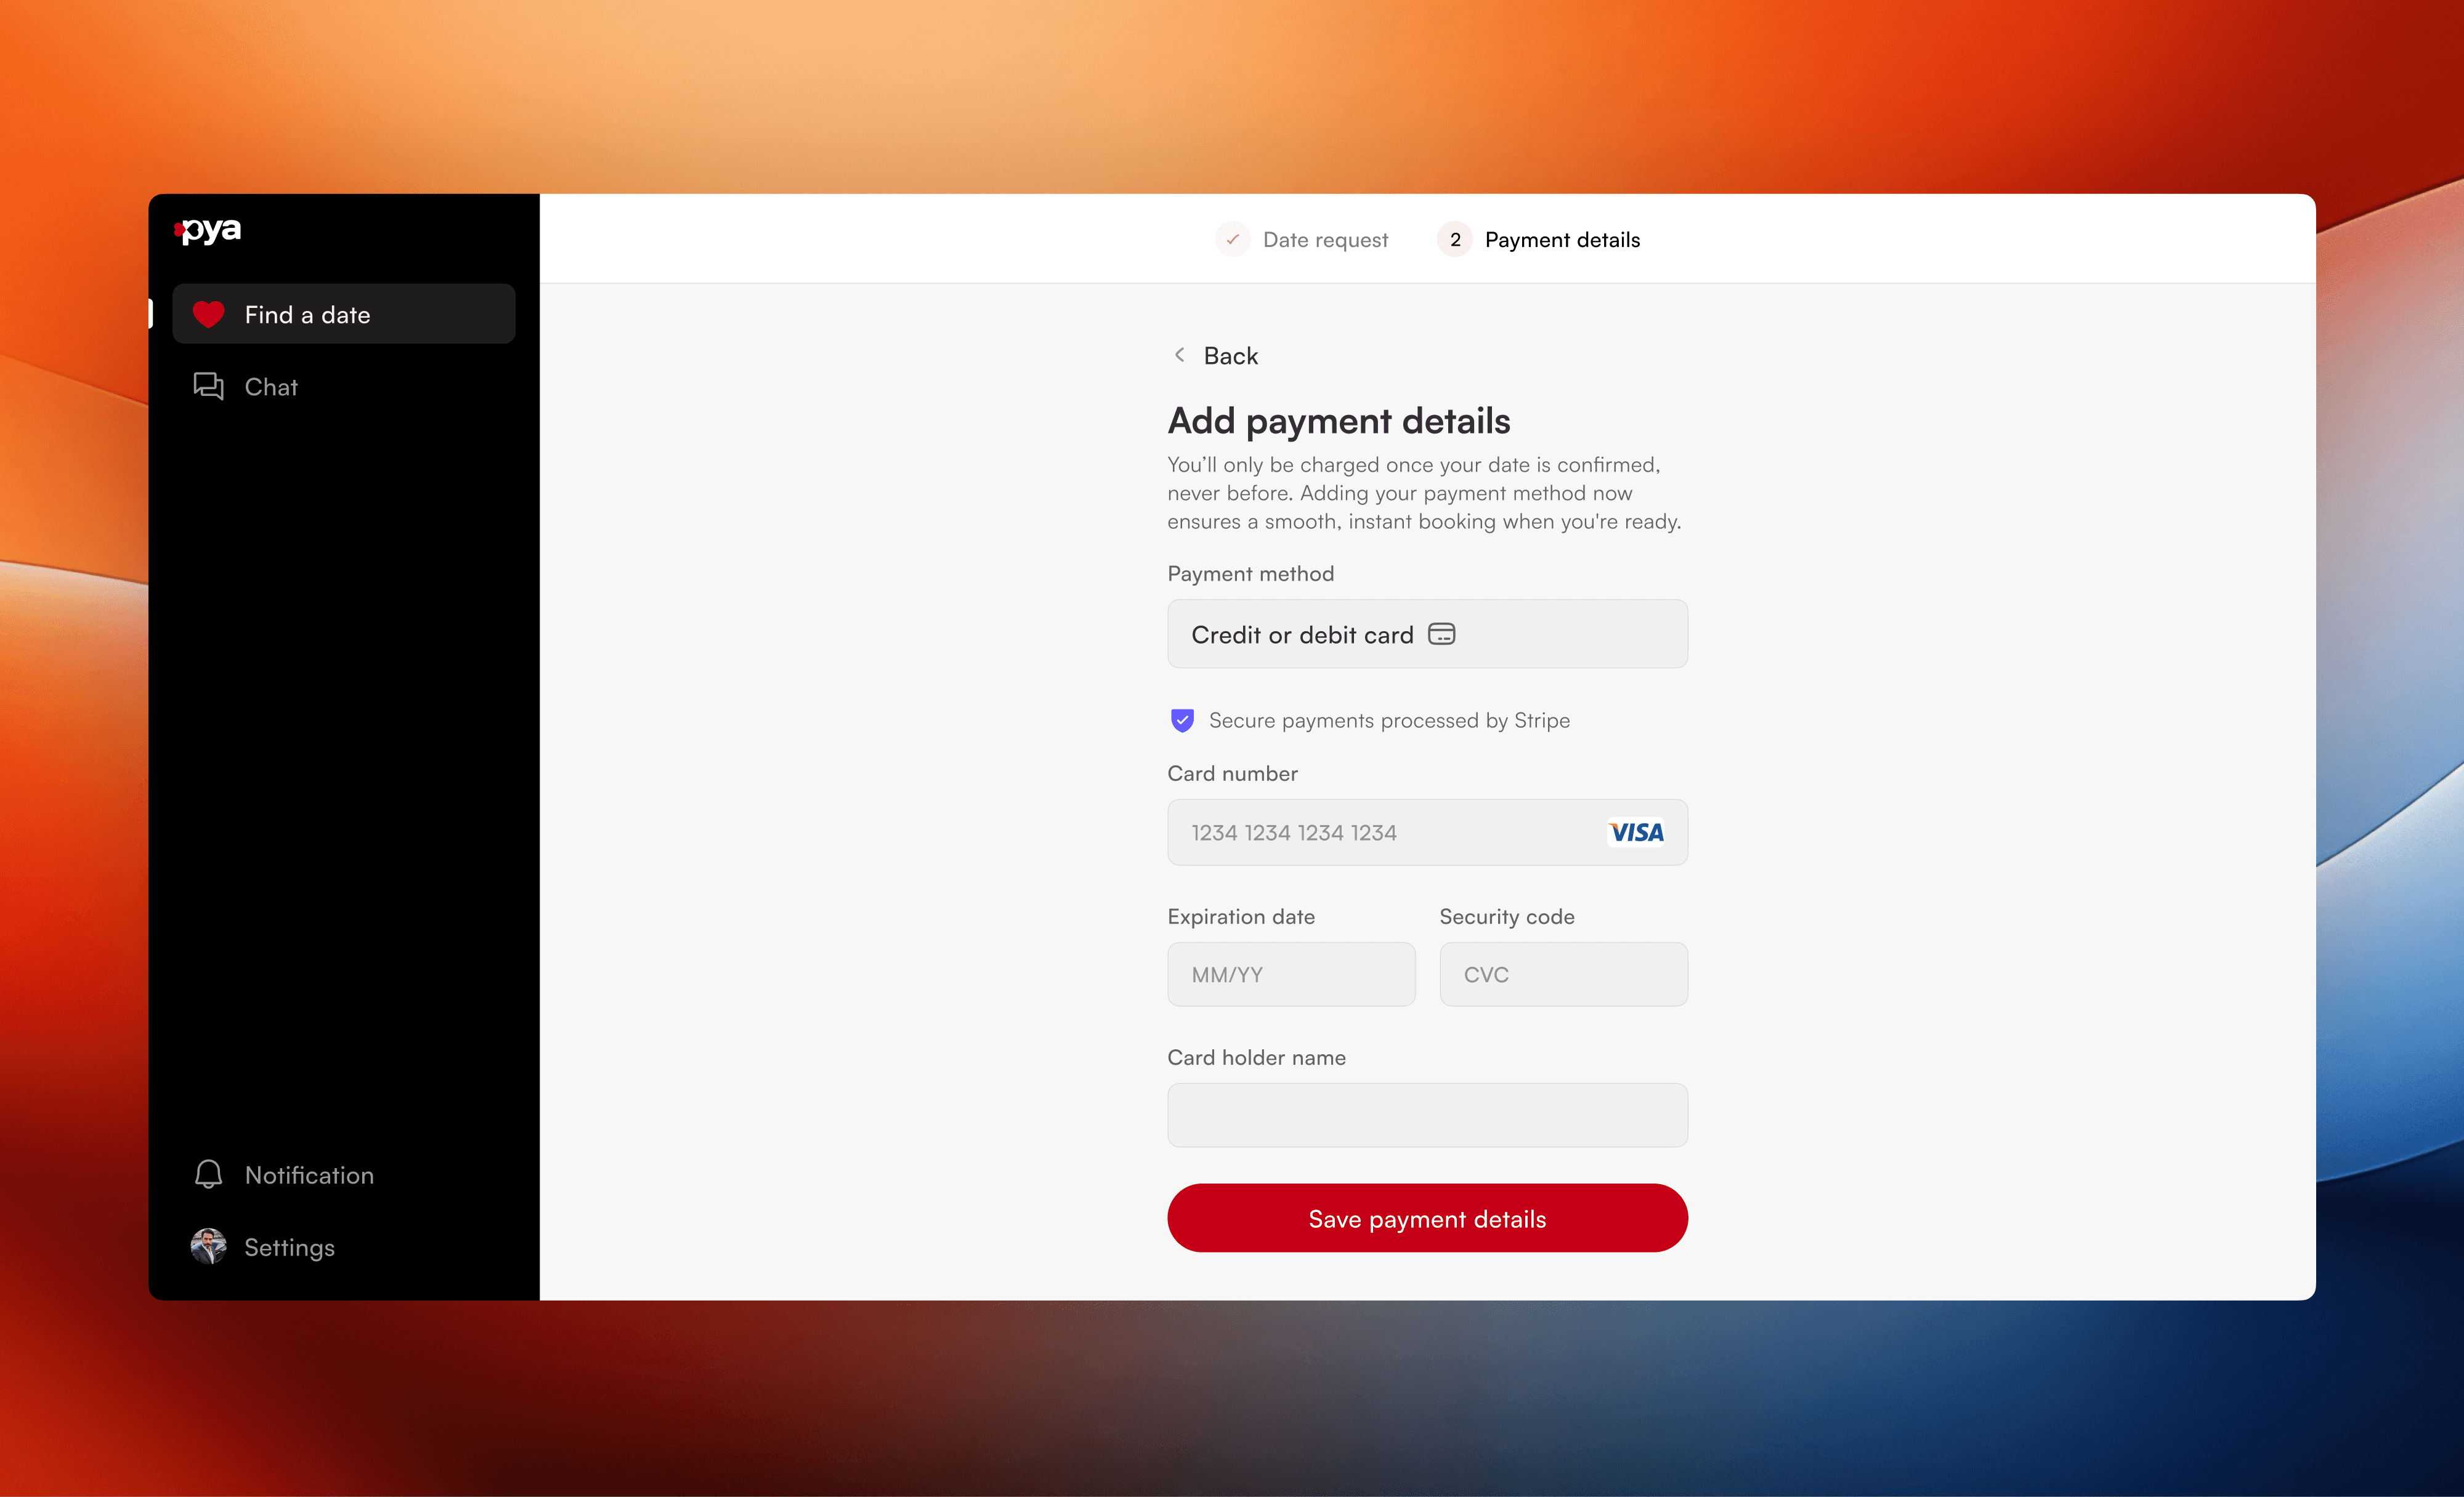Click the pya logo

tap(208, 230)
